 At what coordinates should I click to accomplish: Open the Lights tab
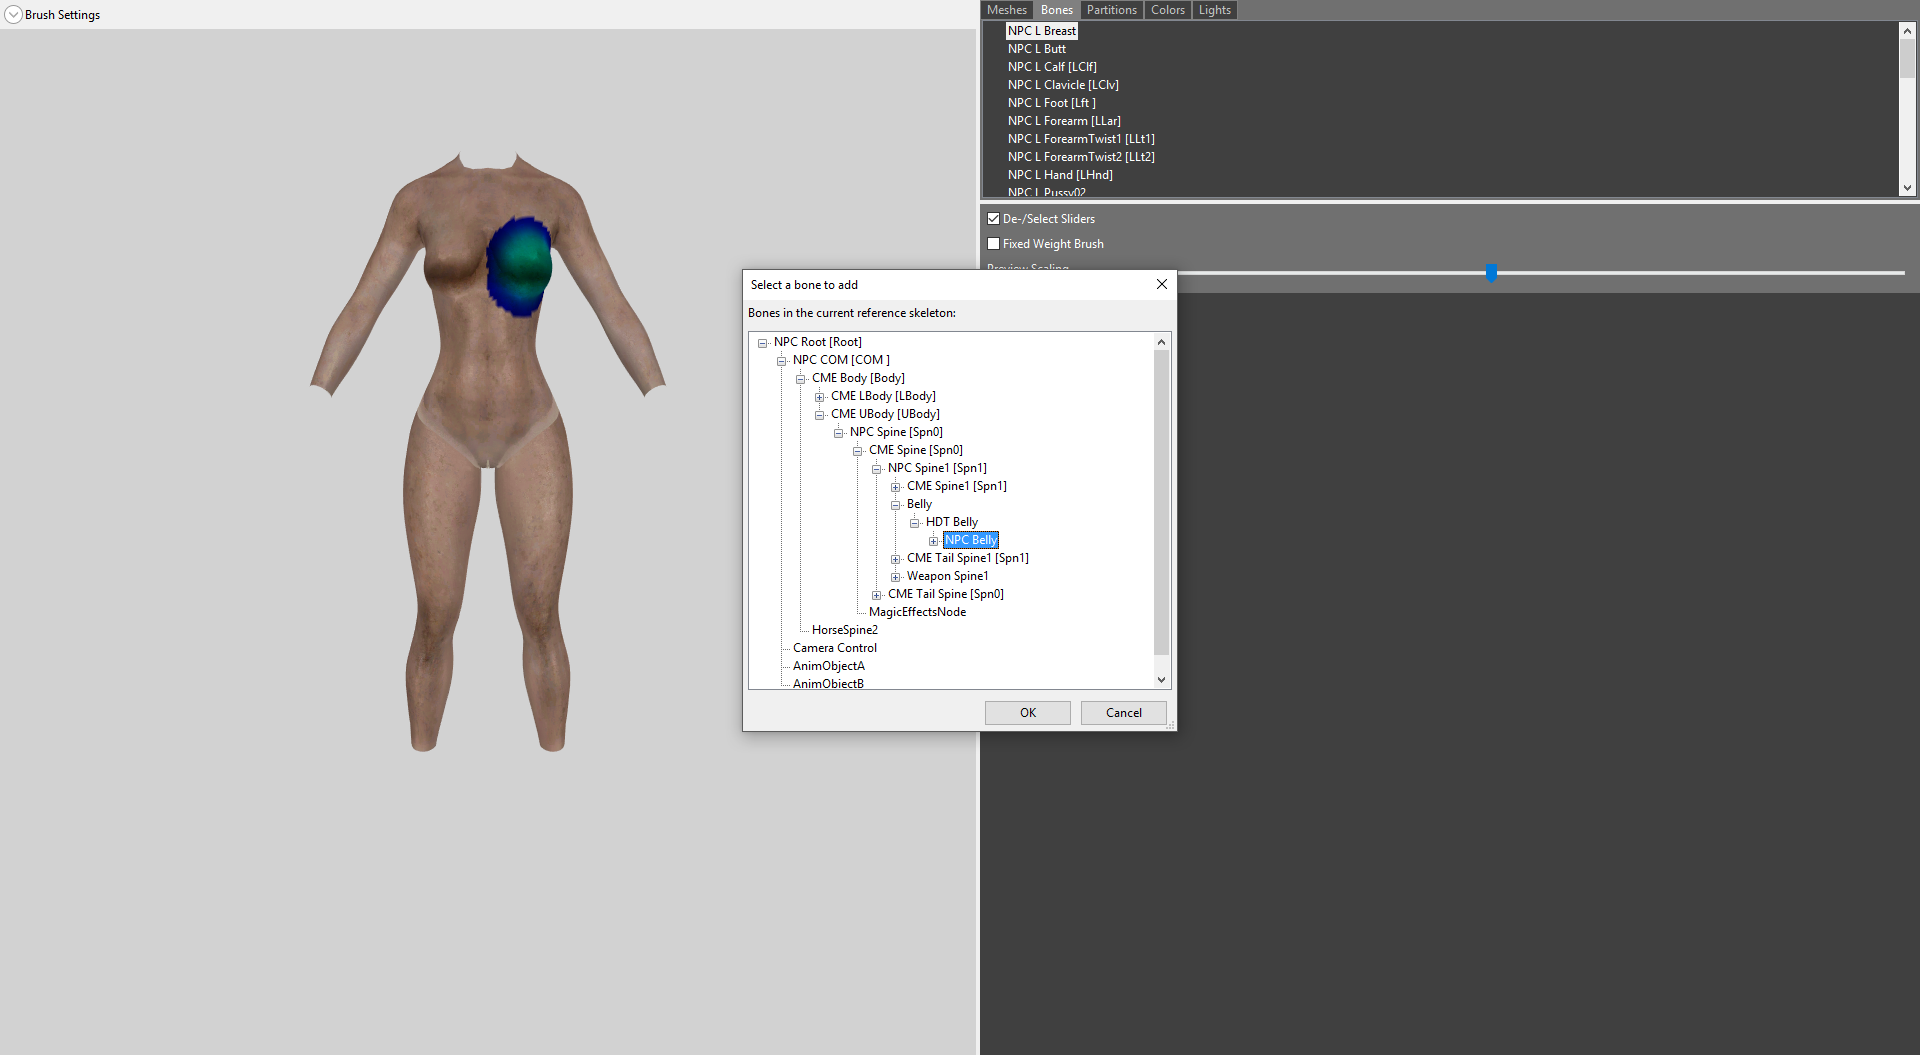pyautogui.click(x=1214, y=10)
